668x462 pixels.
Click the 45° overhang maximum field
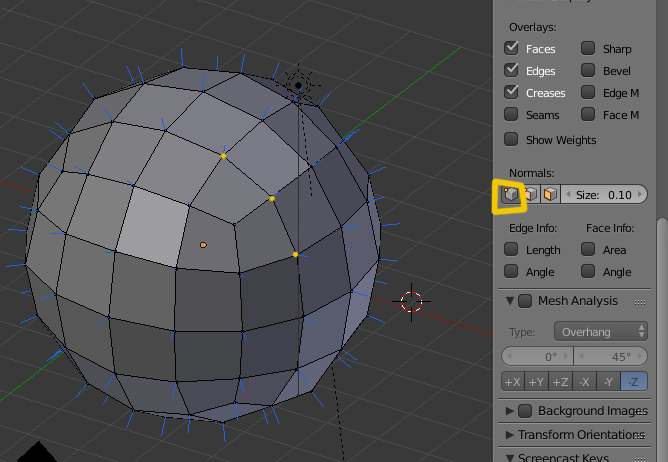[611, 356]
